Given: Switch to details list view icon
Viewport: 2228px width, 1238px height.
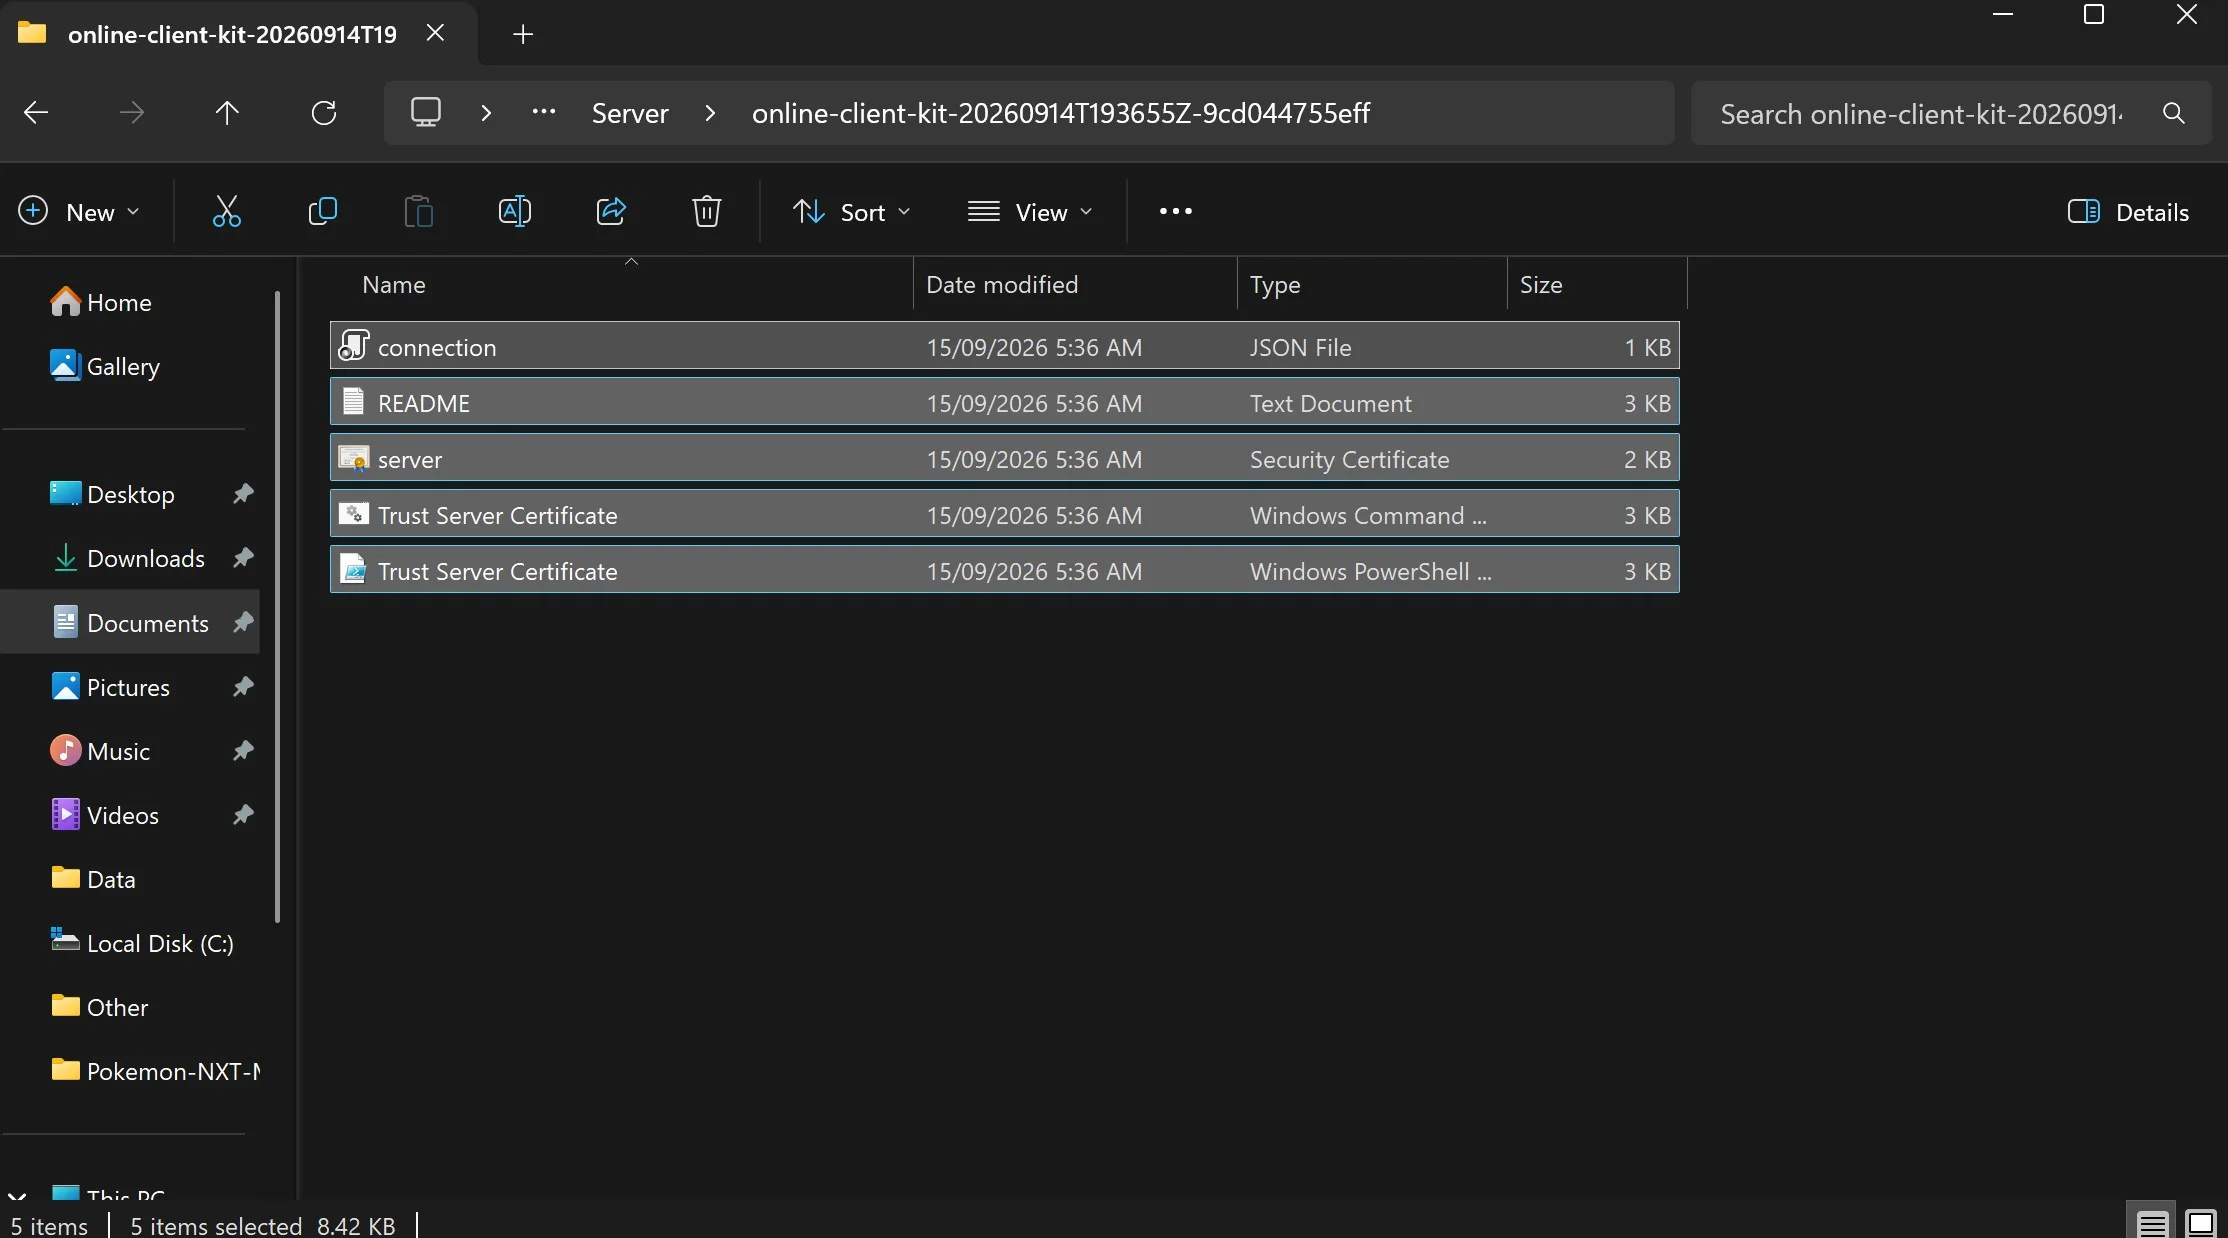Looking at the screenshot, I should tap(2152, 1223).
